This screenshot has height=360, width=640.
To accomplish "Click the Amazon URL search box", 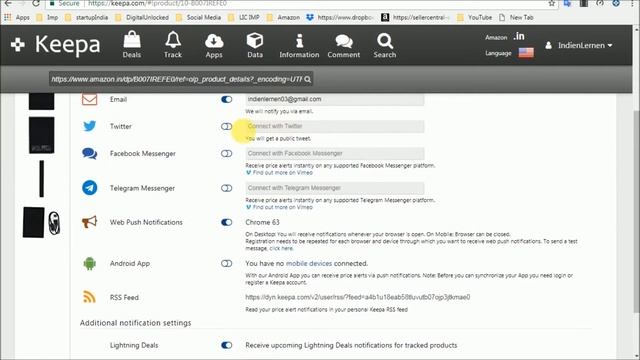I will coord(181,79).
